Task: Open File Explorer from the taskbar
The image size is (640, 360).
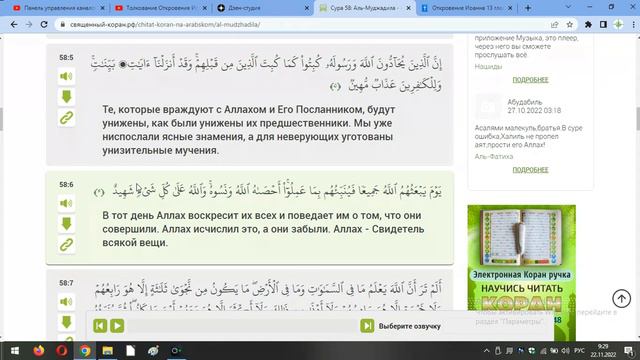Action: pos(108,351)
